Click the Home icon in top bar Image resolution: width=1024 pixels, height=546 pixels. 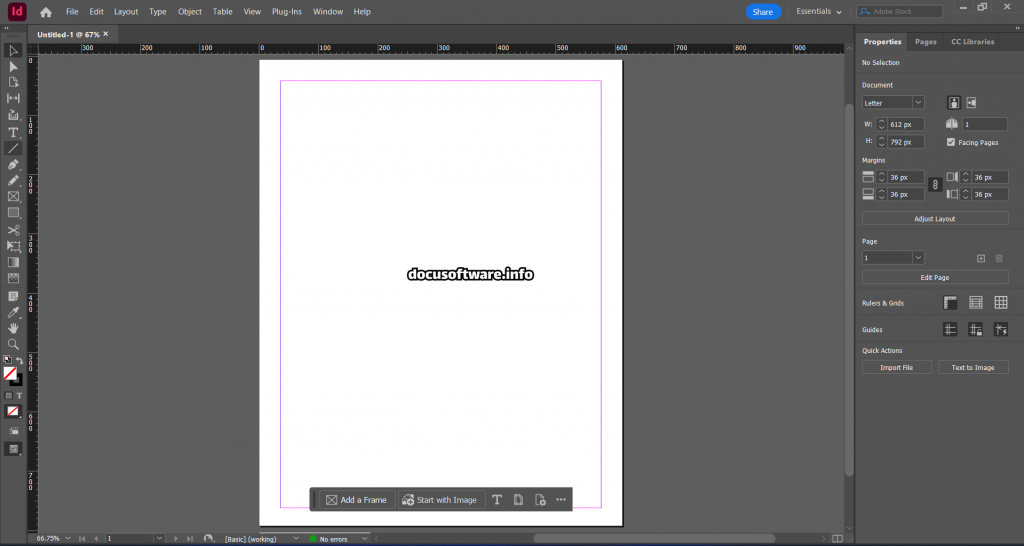pyautogui.click(x=46, y=12)
